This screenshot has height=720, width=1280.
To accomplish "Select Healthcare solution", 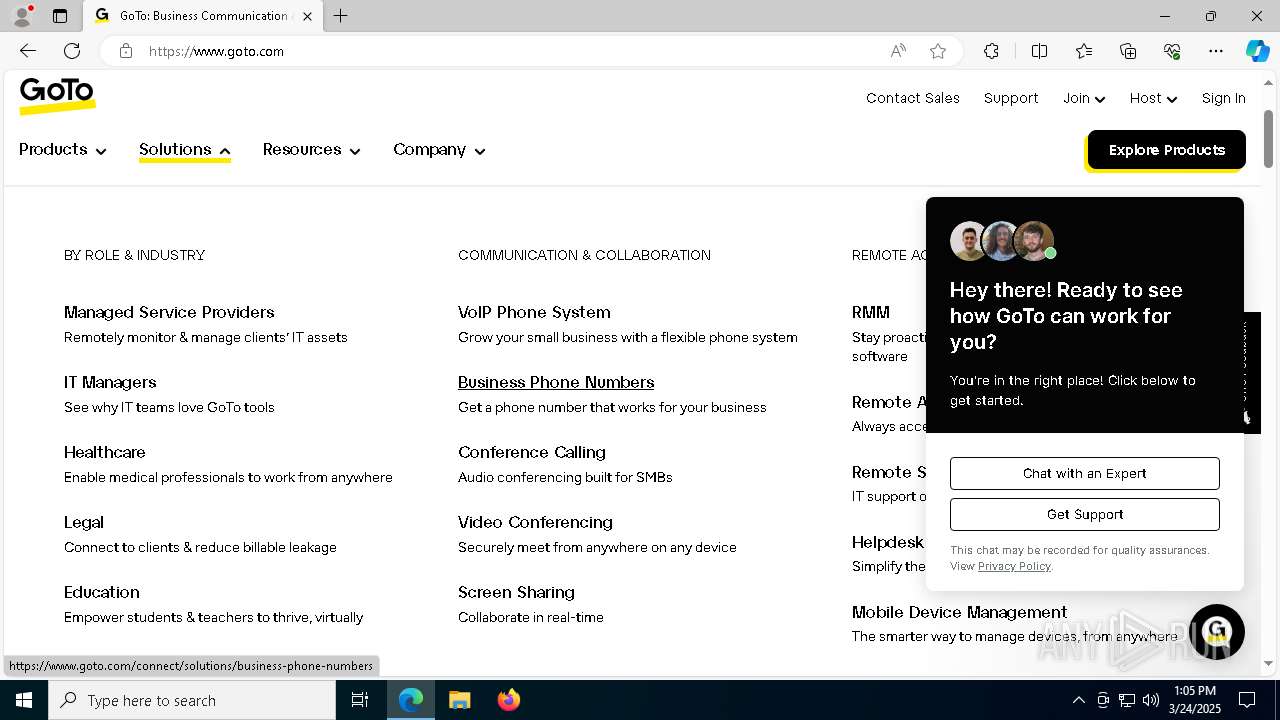I will (105, 452).
